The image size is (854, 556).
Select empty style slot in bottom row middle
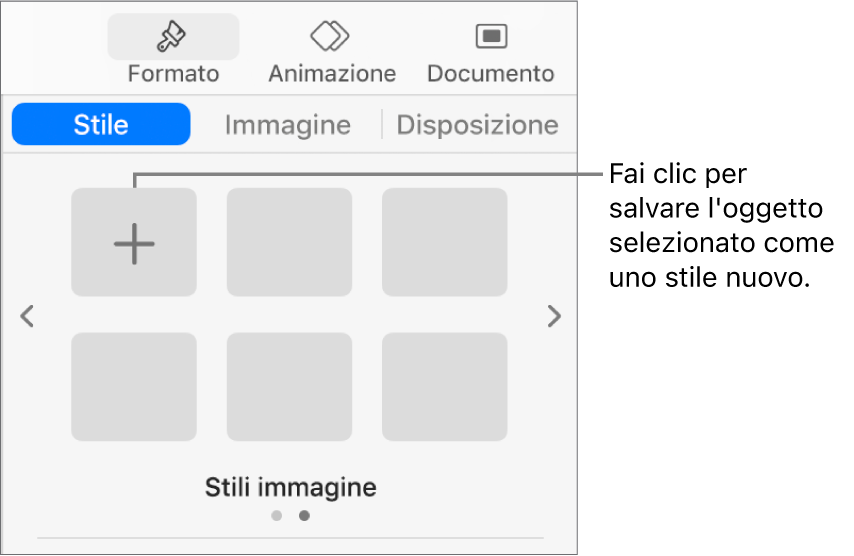[x=289, y=387]
